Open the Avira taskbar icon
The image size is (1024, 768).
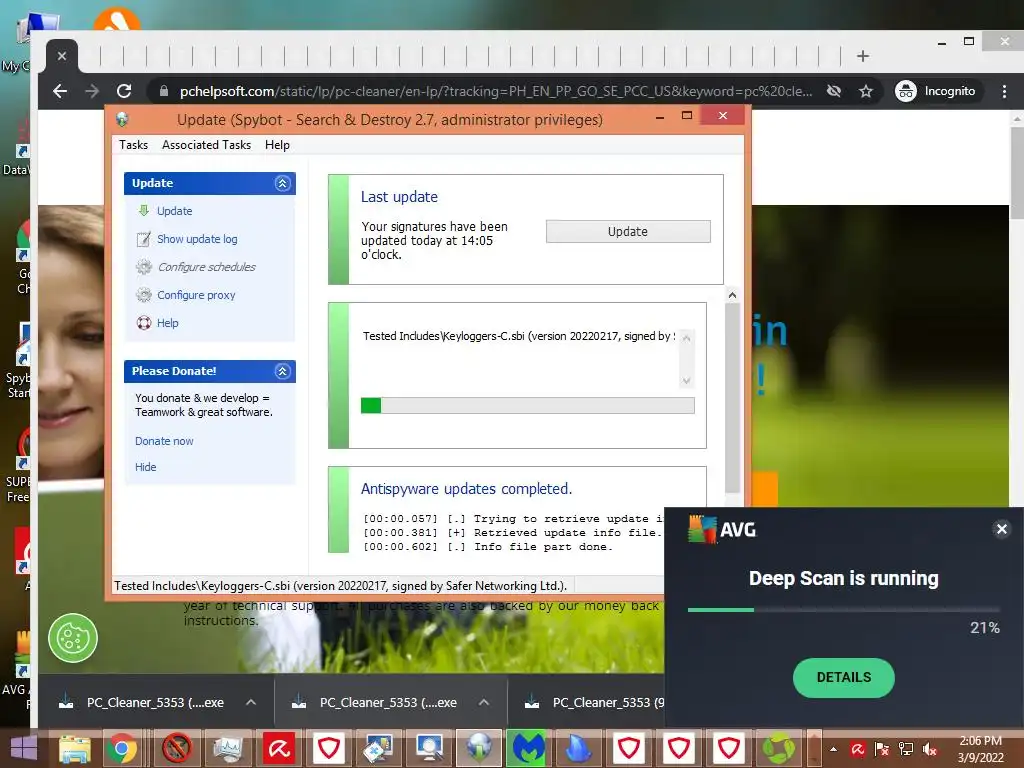click(279, 748)
